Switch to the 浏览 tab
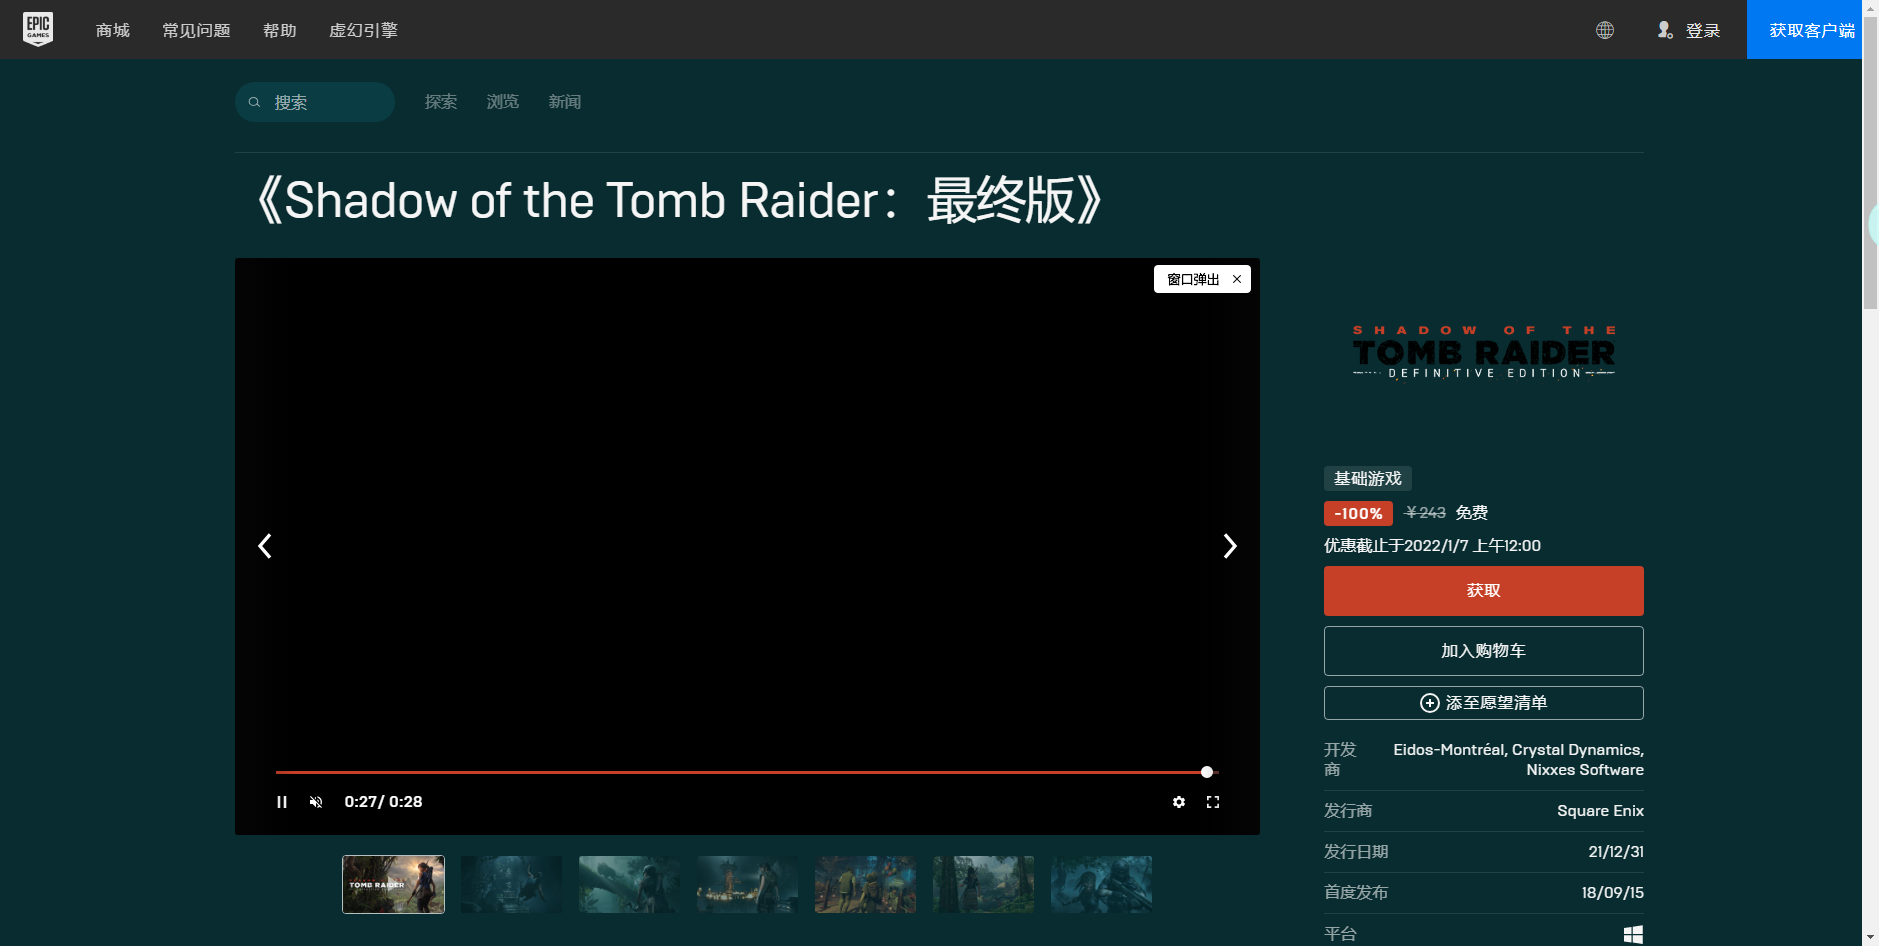The height and width of the screenshot is (946, 1879). pyautogui.click(x=502, y=101)
